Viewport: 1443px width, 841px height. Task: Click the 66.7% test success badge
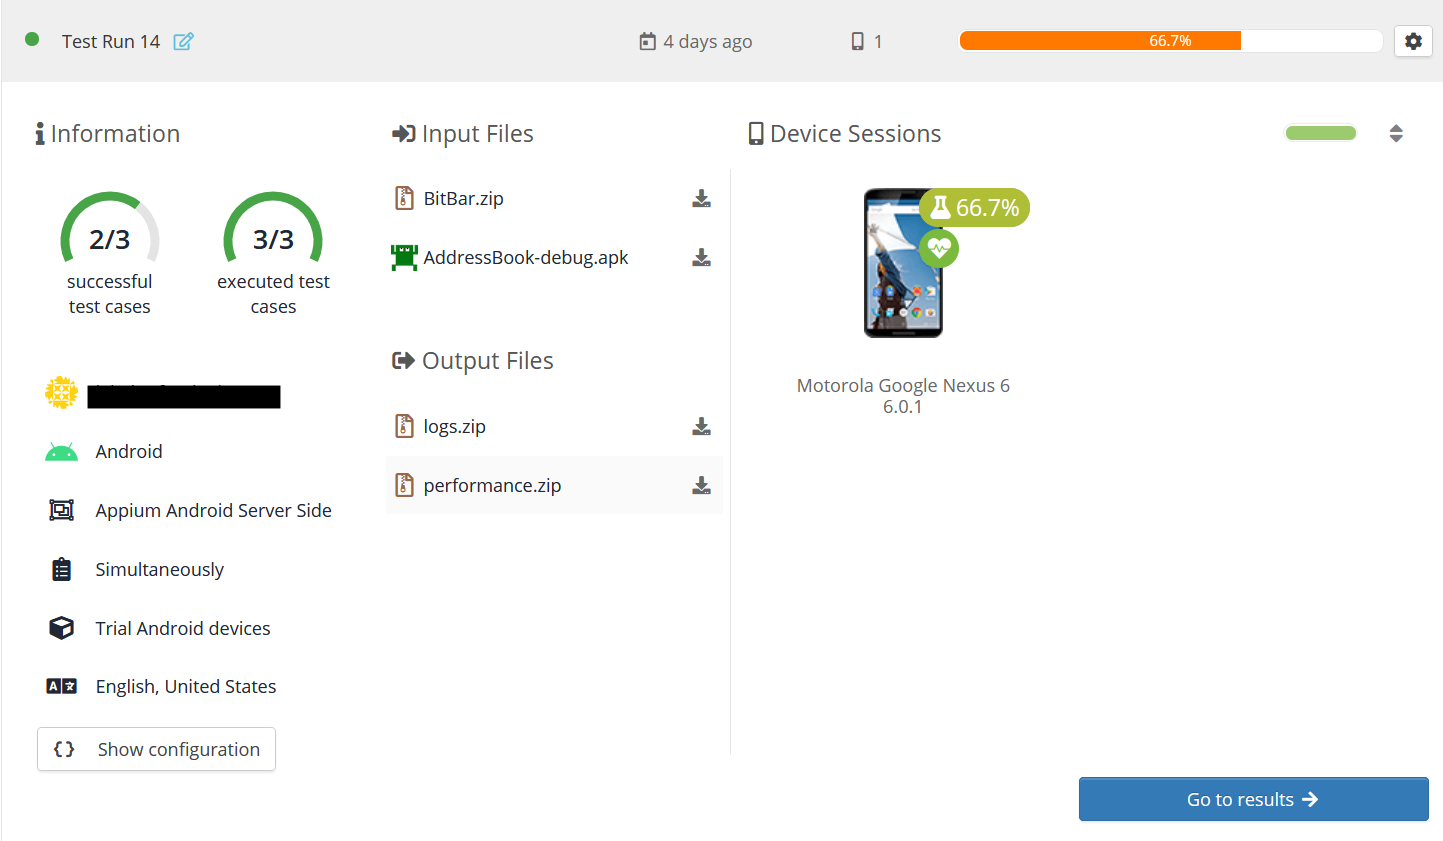pos(974,208)
